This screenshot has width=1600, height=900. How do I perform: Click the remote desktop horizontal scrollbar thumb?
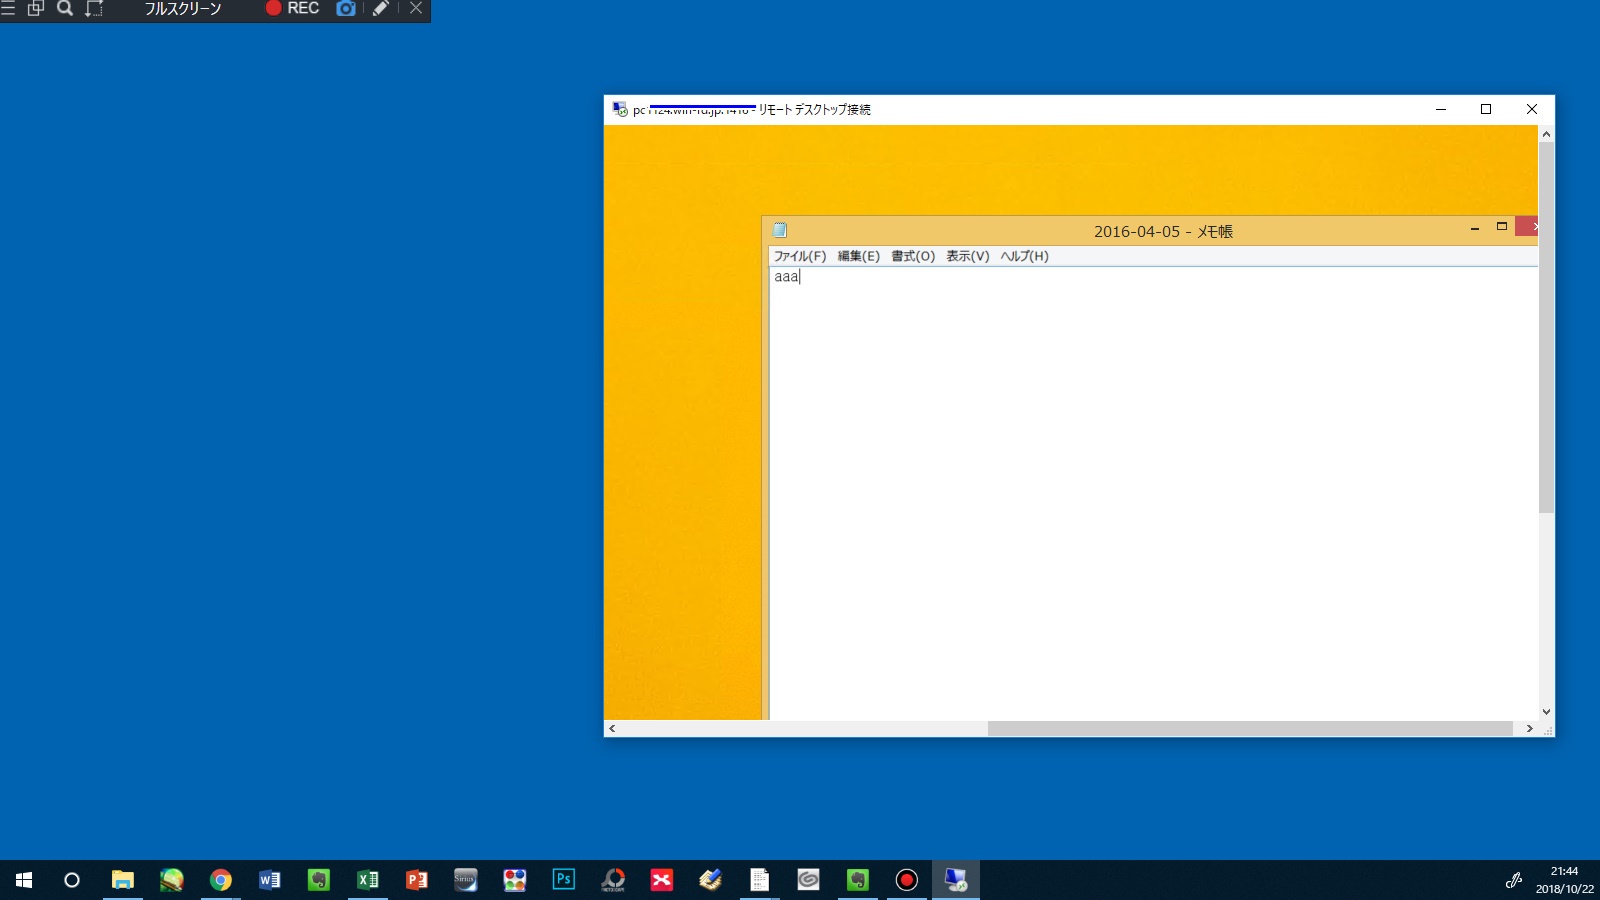pyautogui.click(x=1249, y=729)
